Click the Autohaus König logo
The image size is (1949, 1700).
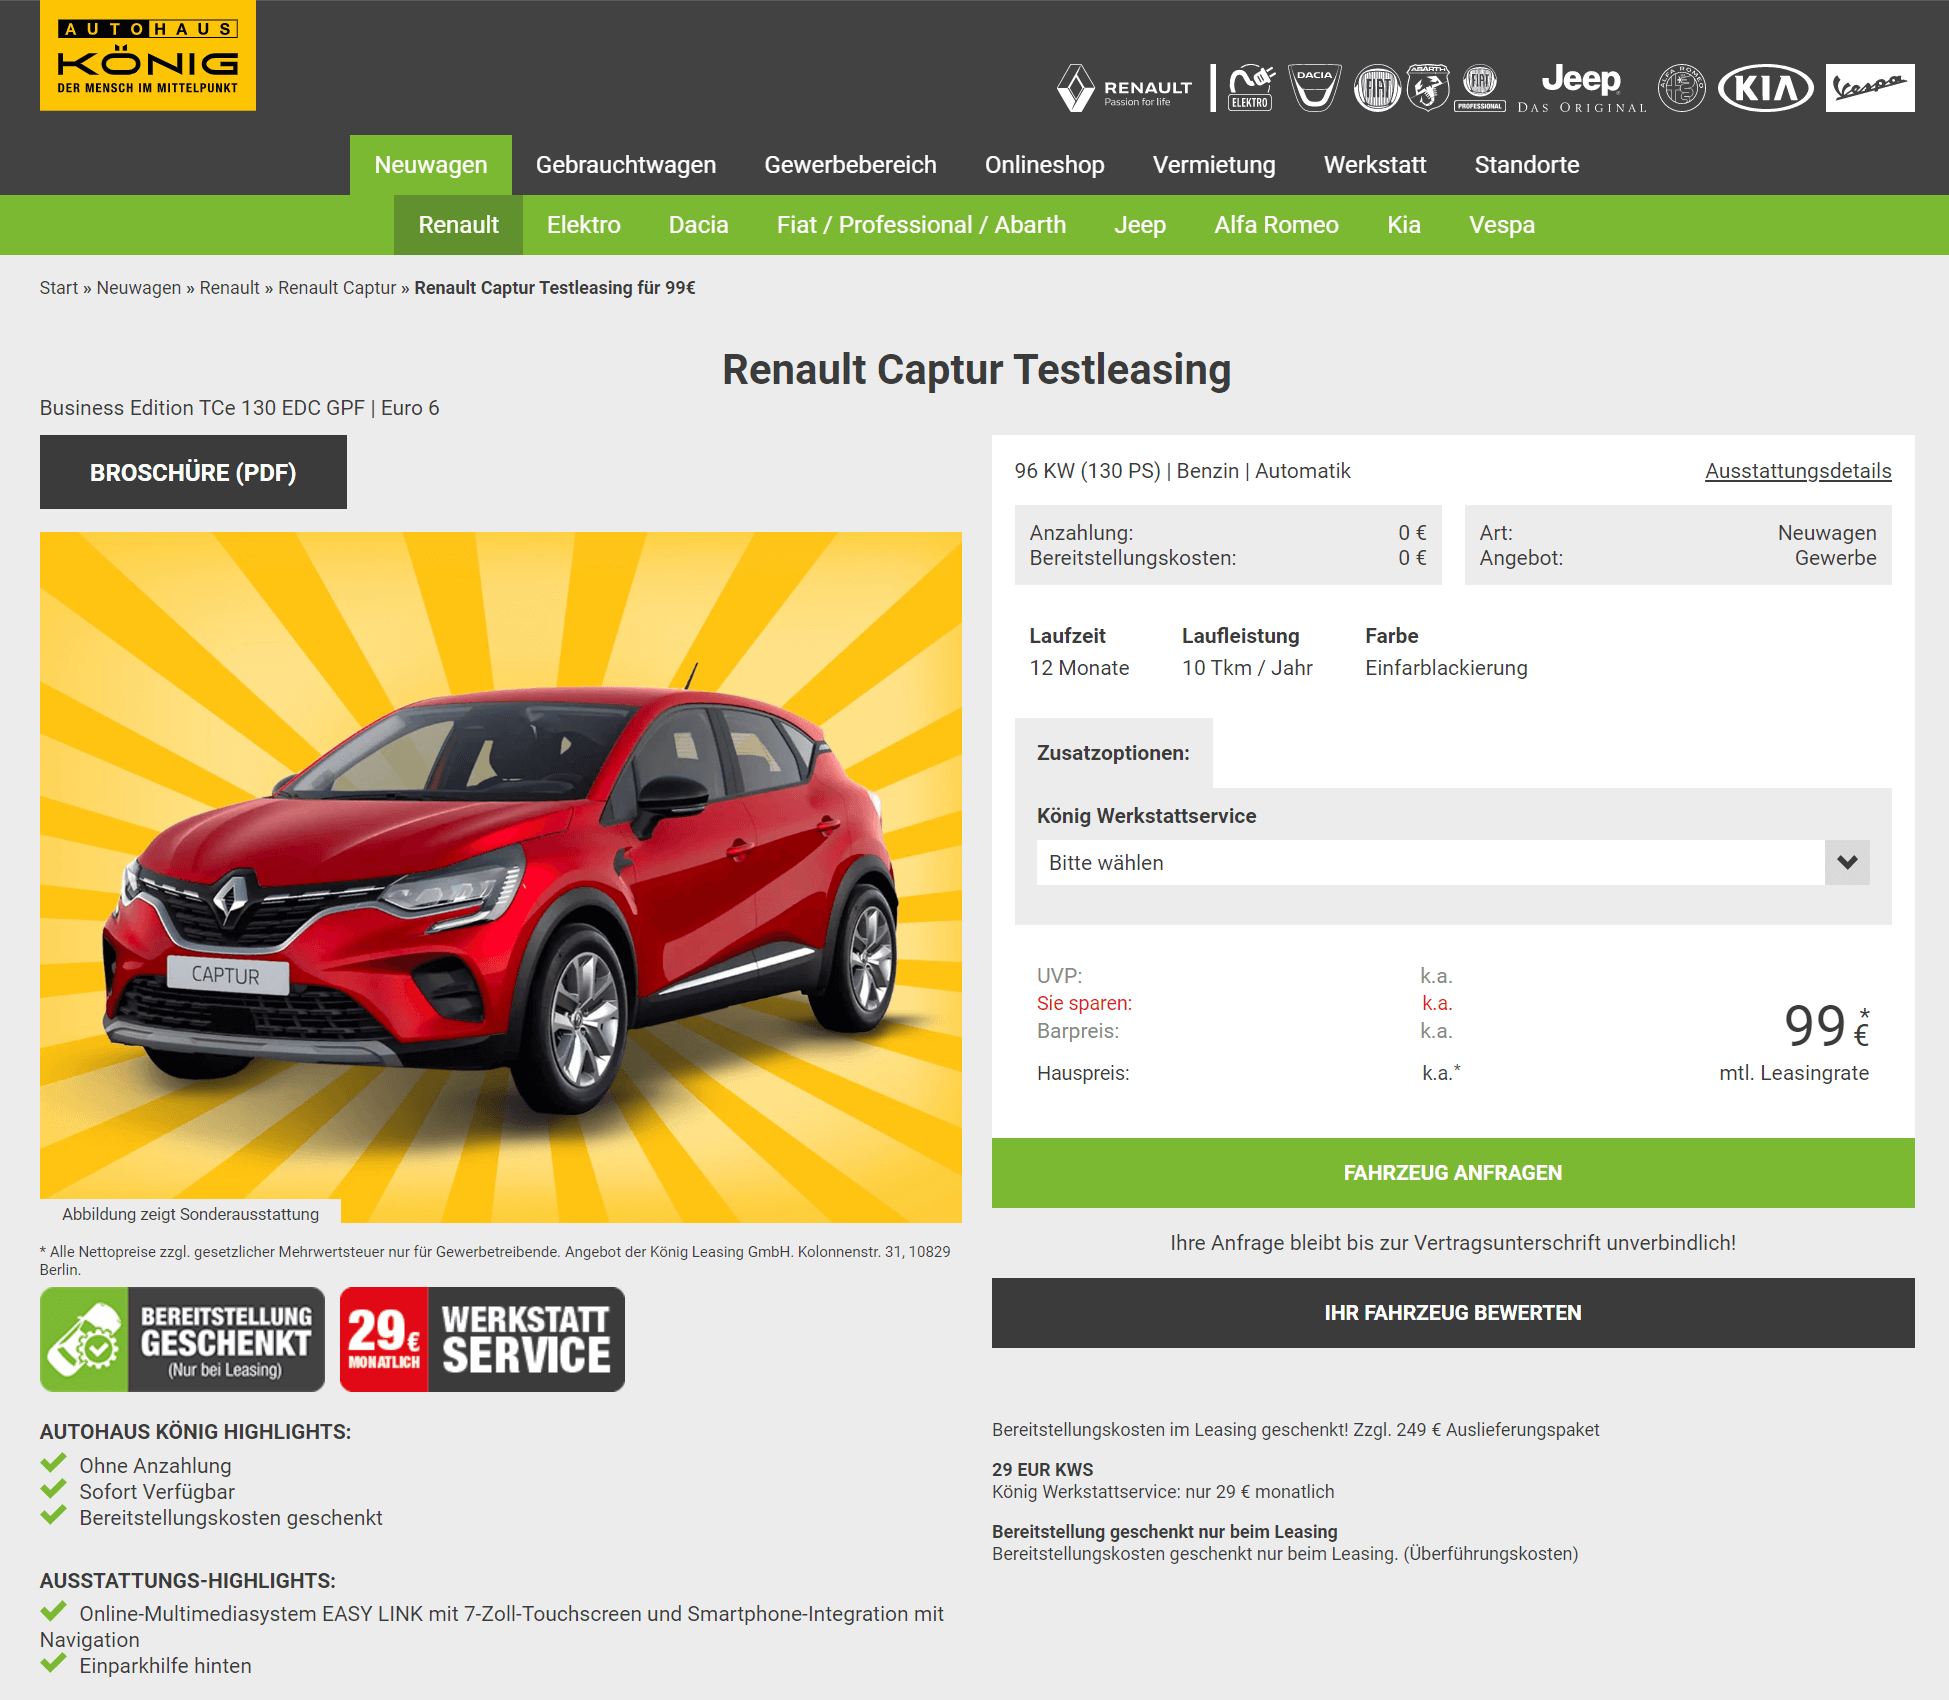pos(148,55)
